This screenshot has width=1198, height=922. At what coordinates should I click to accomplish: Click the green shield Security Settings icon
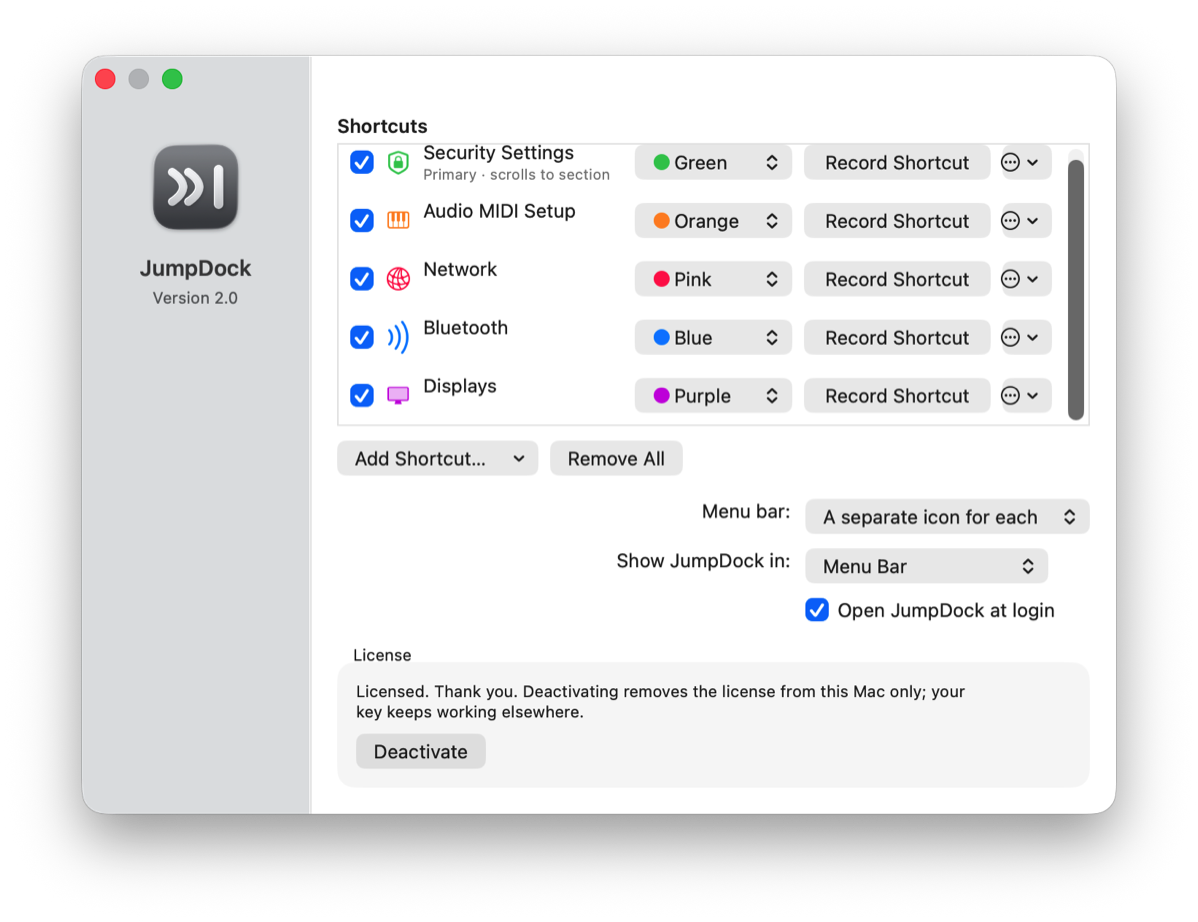point(398,162)
